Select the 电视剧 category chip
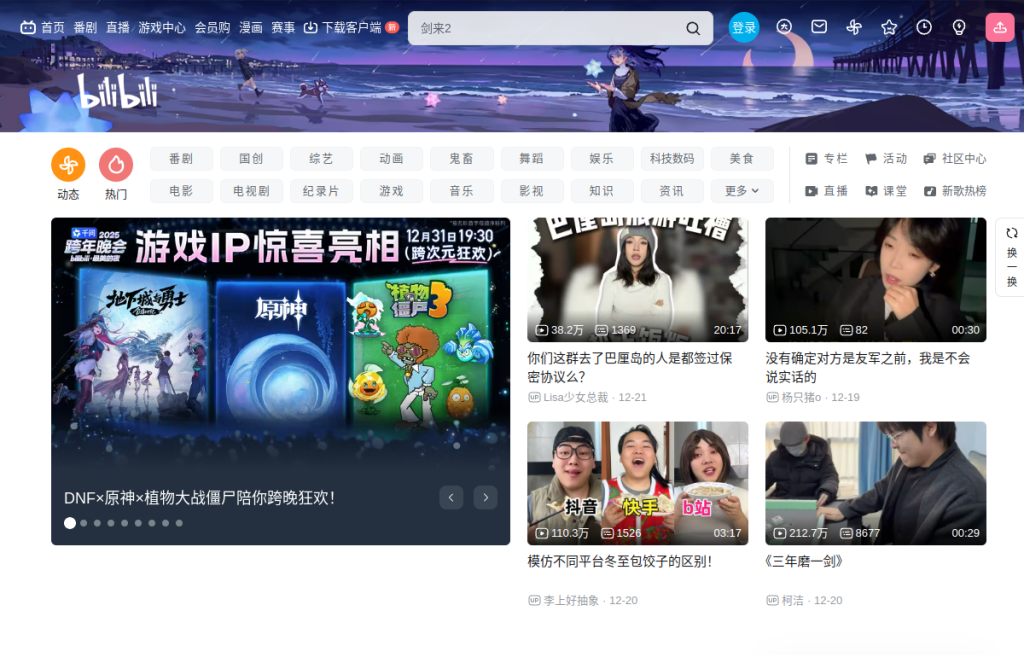1024x655 pixels. (251, 191)
